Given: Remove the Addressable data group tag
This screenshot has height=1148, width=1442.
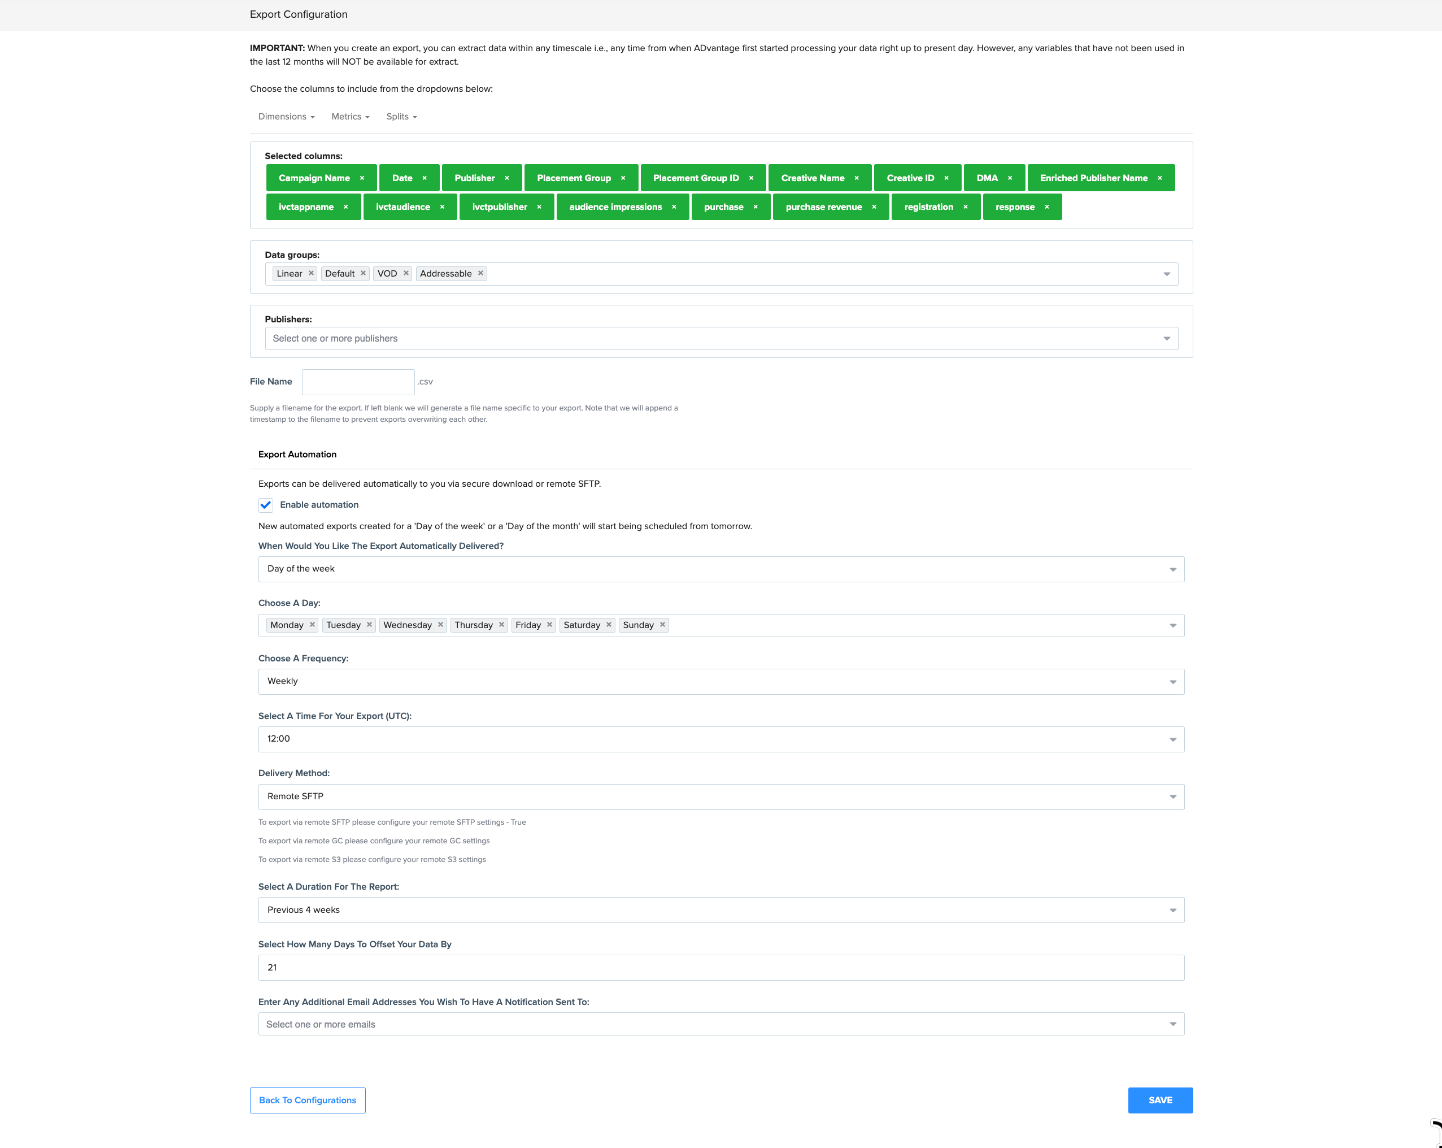Looking at the screenshot, I should tap(481, 273).
